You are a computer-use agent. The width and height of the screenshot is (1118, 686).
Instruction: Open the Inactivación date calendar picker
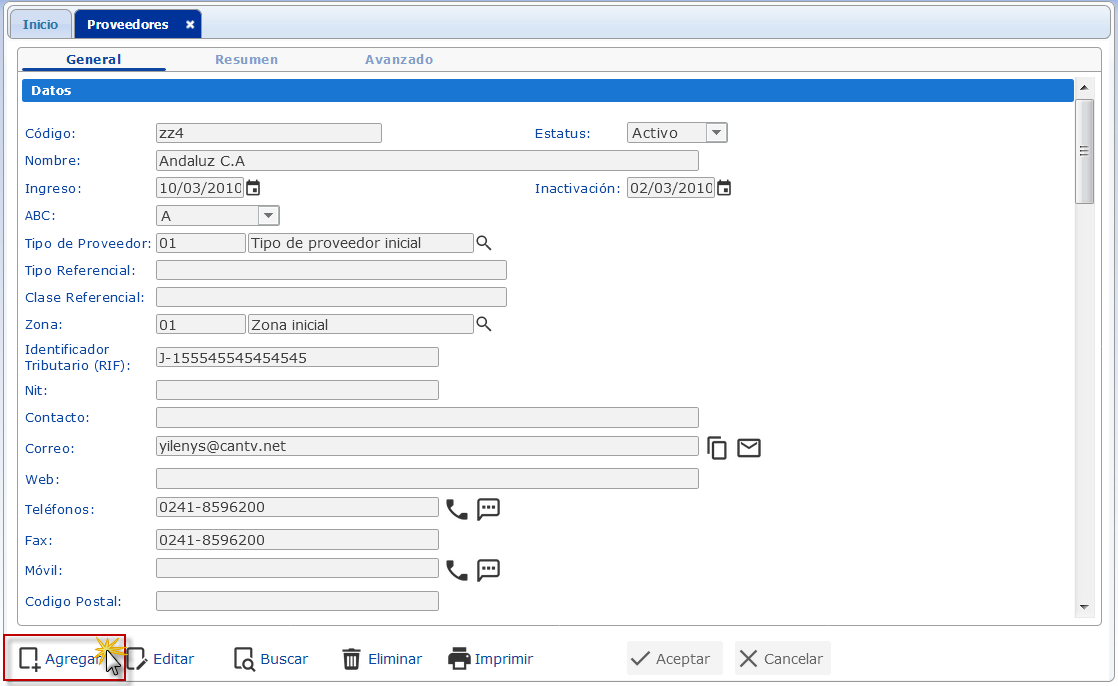point(724,188)
